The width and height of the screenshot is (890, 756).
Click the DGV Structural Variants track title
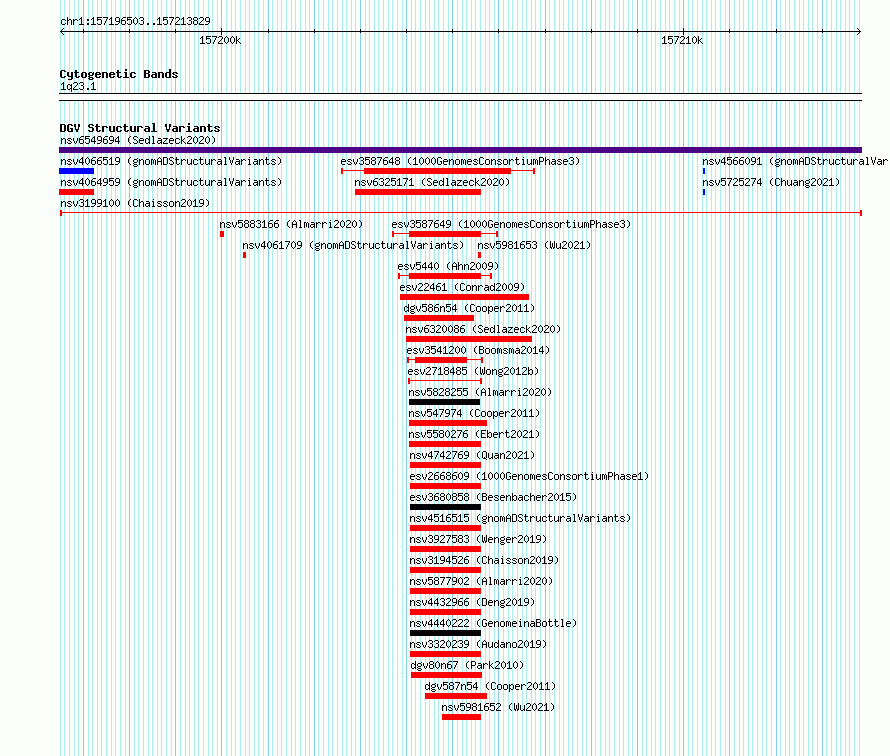click(140, 128)
